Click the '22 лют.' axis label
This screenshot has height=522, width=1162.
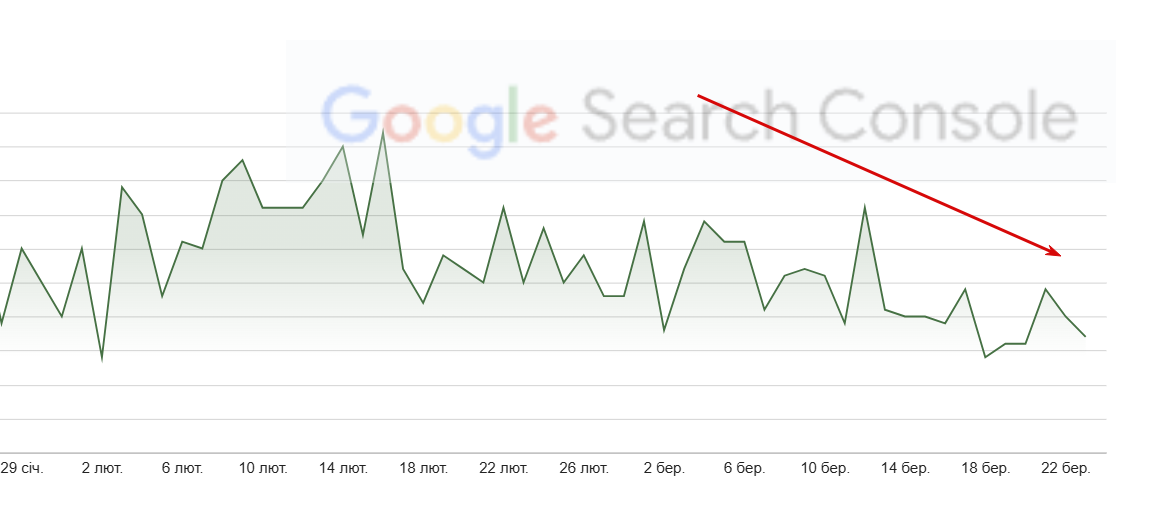coord(504,469)
